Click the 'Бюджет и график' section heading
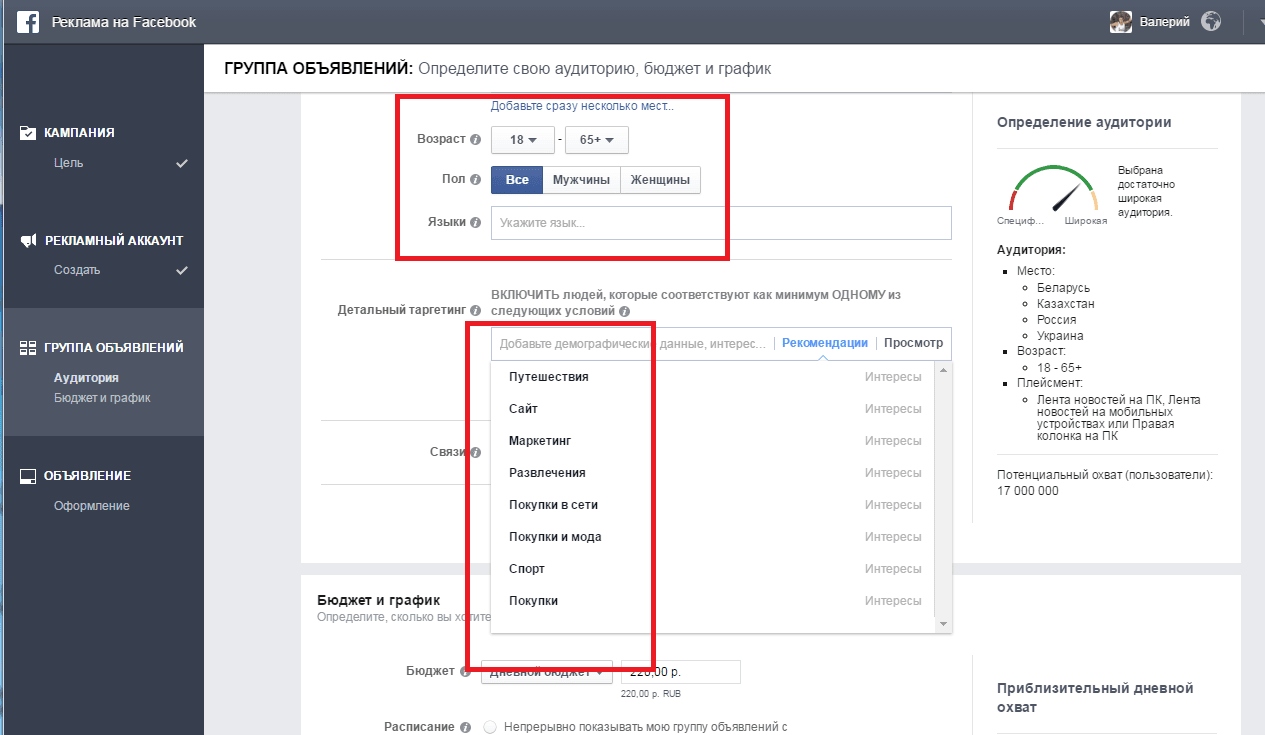The width and height of the screenshot is (1265, 735). 379,600
